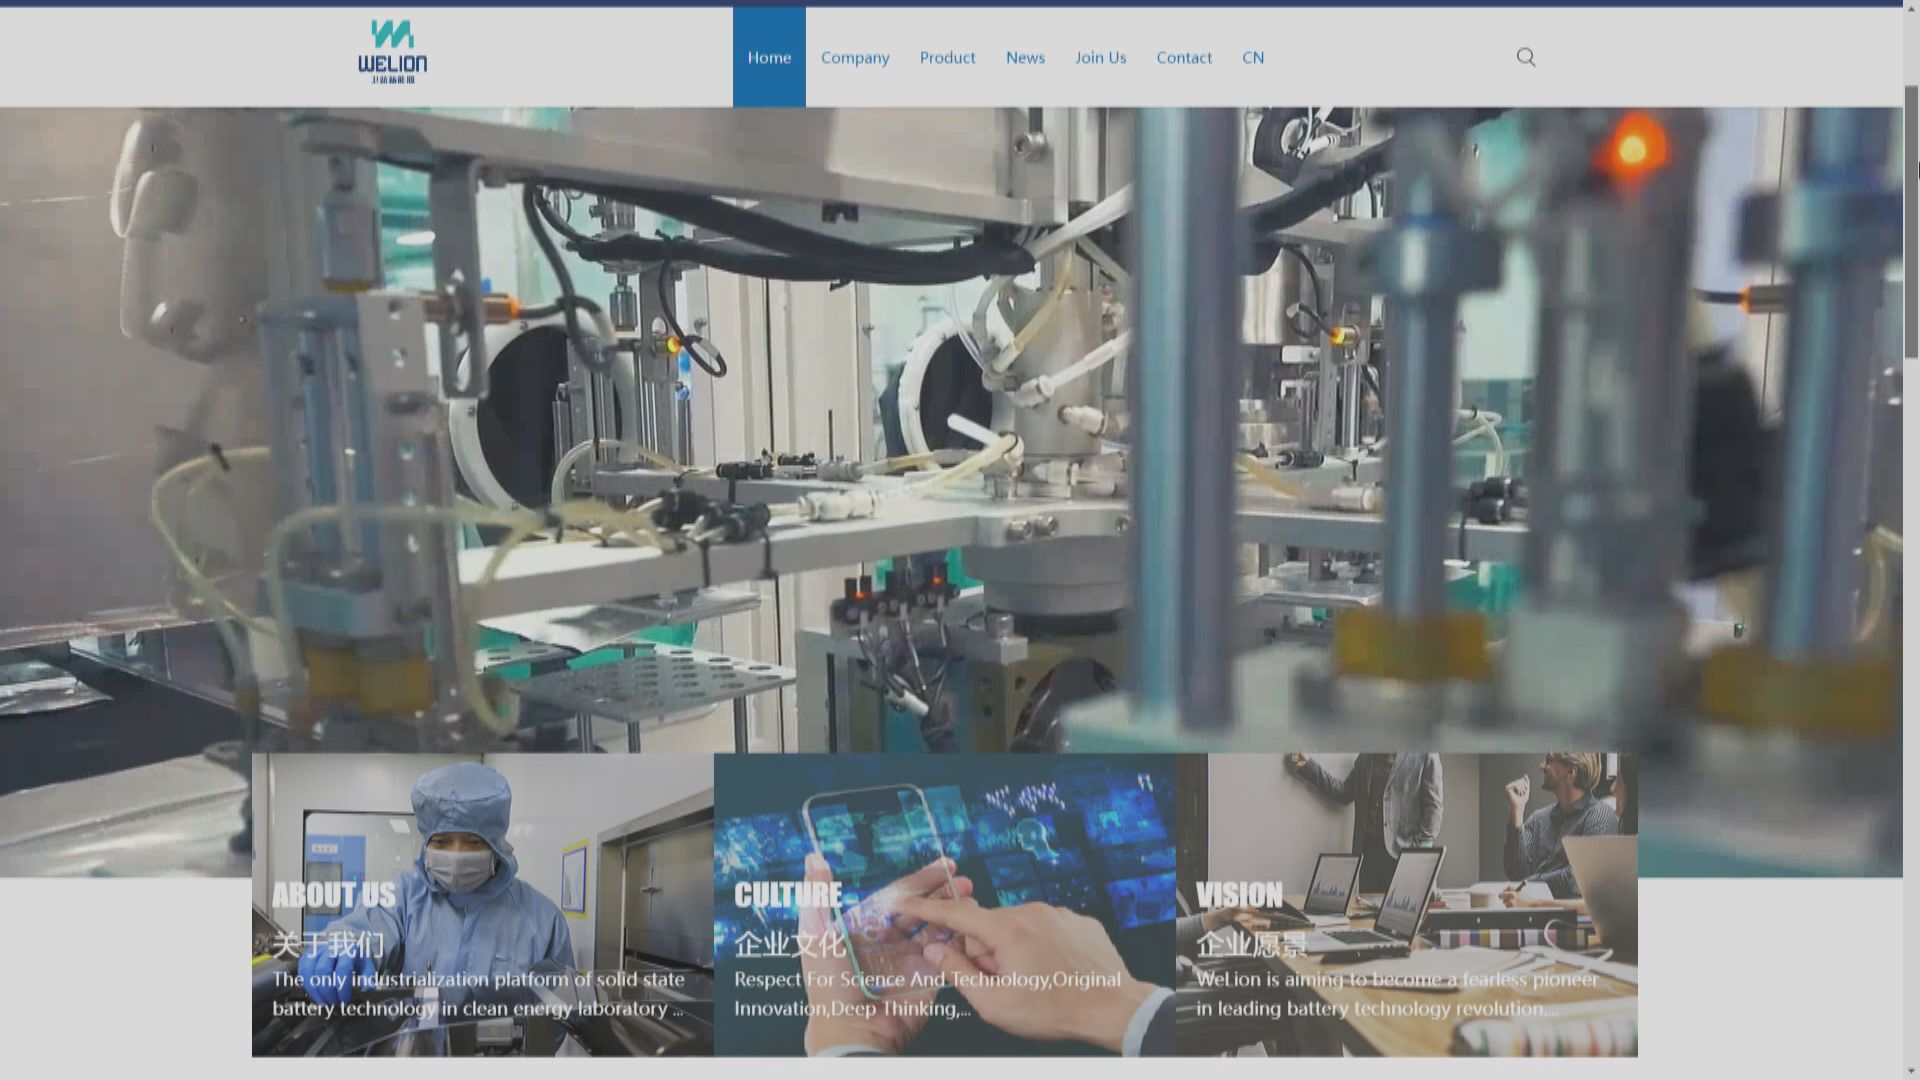Click the office laptops meeting image

1420,830
